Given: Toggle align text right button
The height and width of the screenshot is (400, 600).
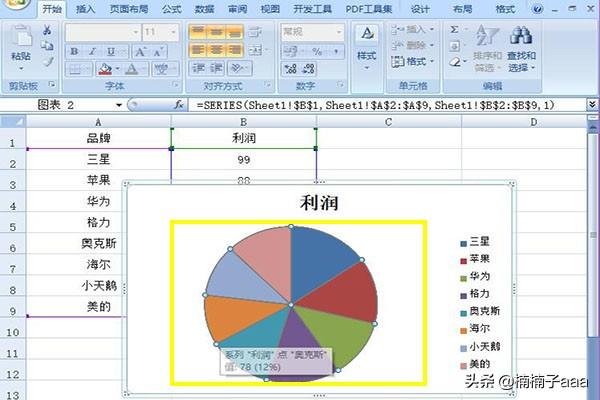Looking at the screenshot, I should [x=235, y=50].
